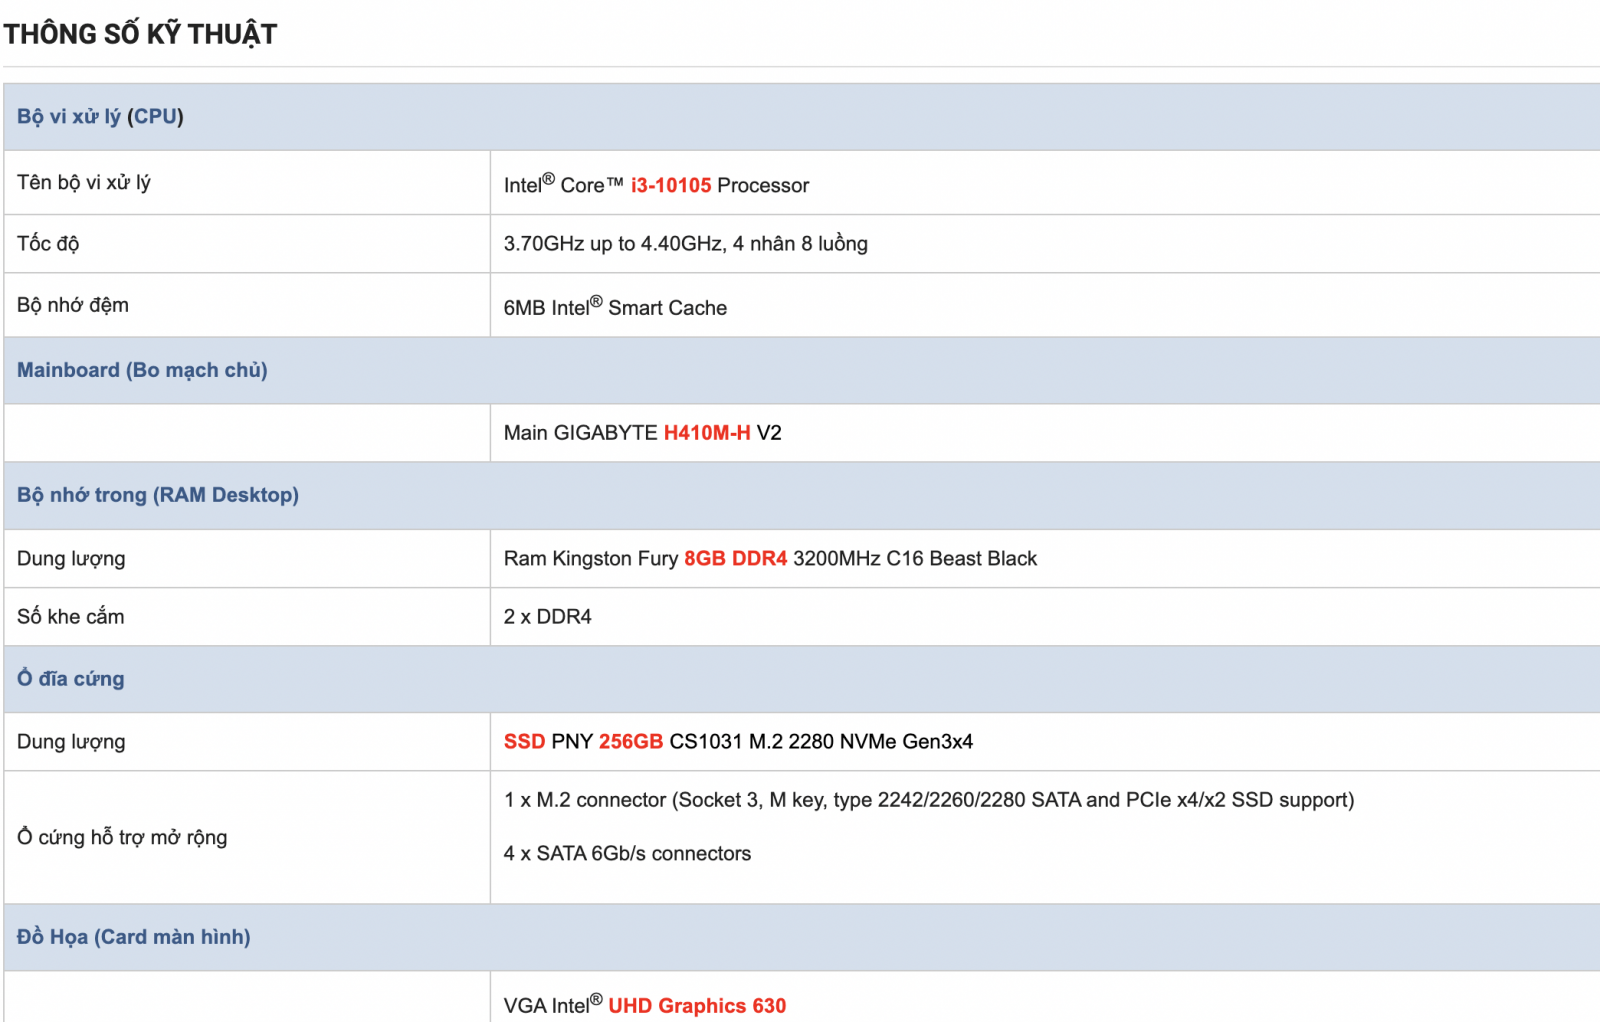
Task: Select the Ổ đĩa cứng section header
Action: coord(71,679)
